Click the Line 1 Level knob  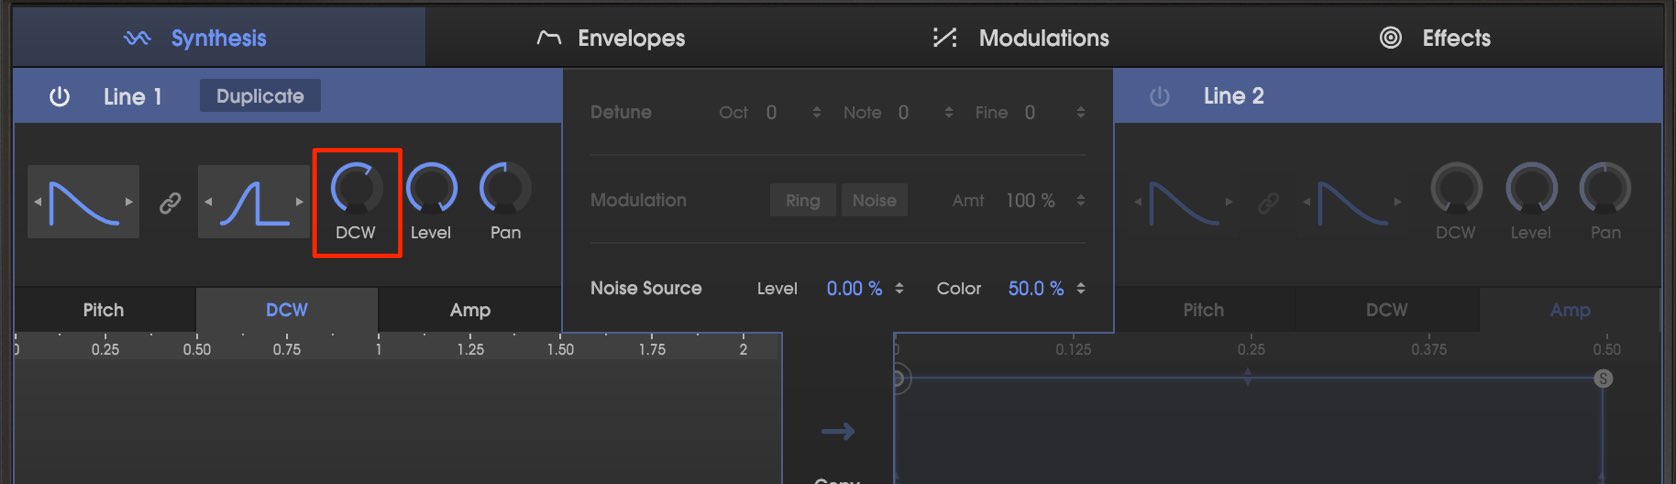(431, 188)
